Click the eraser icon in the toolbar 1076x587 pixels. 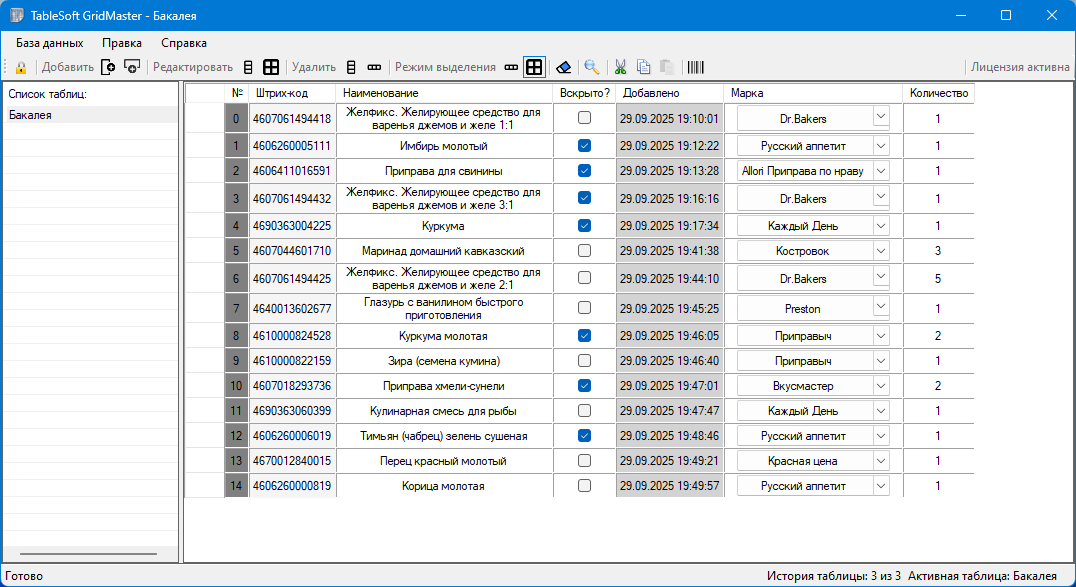click(x=564, y=68)
